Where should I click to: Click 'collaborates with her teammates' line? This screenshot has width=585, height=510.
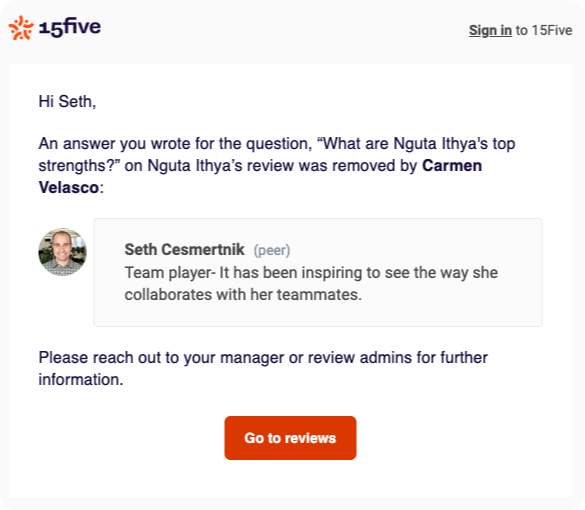(x=243, y=295)
